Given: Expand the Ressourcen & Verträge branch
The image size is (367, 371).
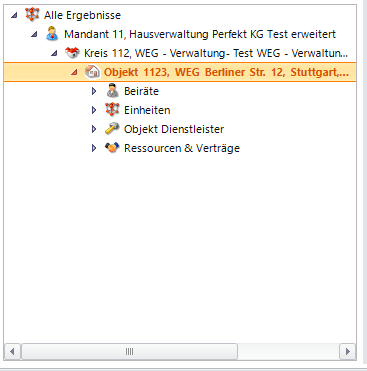Looking at the screenshot, I should (x=94, y=148).
